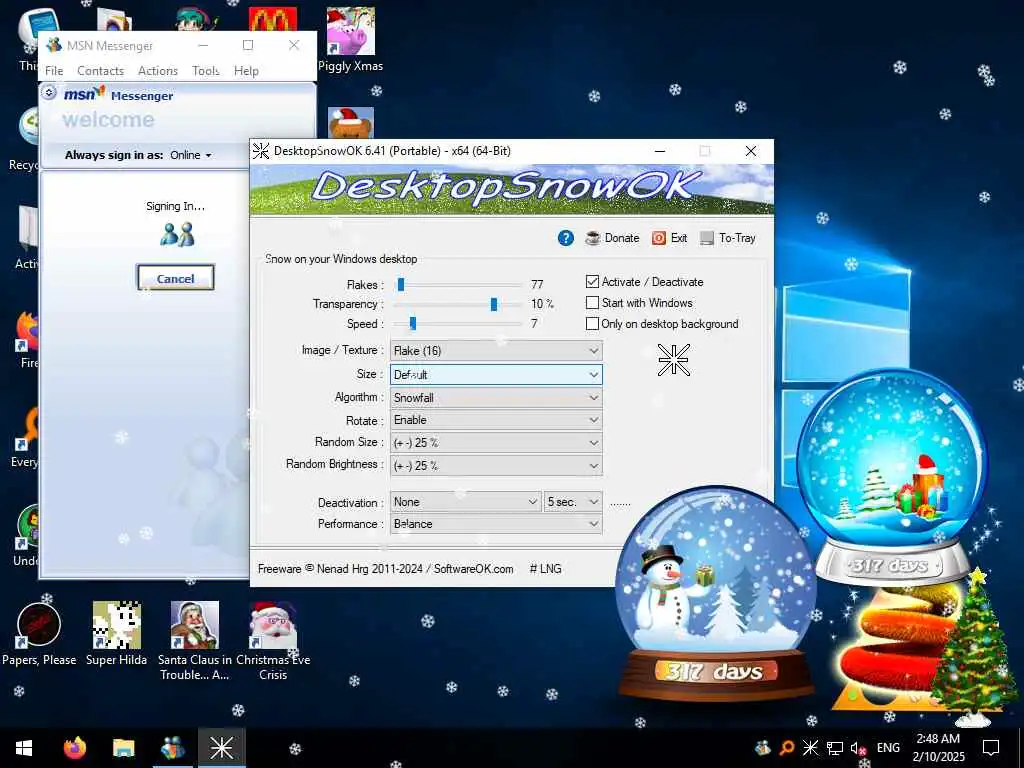Send DesktopSnowOK To-Tray
Screen dimensions: 1024x768
click(x=728, y=238)
